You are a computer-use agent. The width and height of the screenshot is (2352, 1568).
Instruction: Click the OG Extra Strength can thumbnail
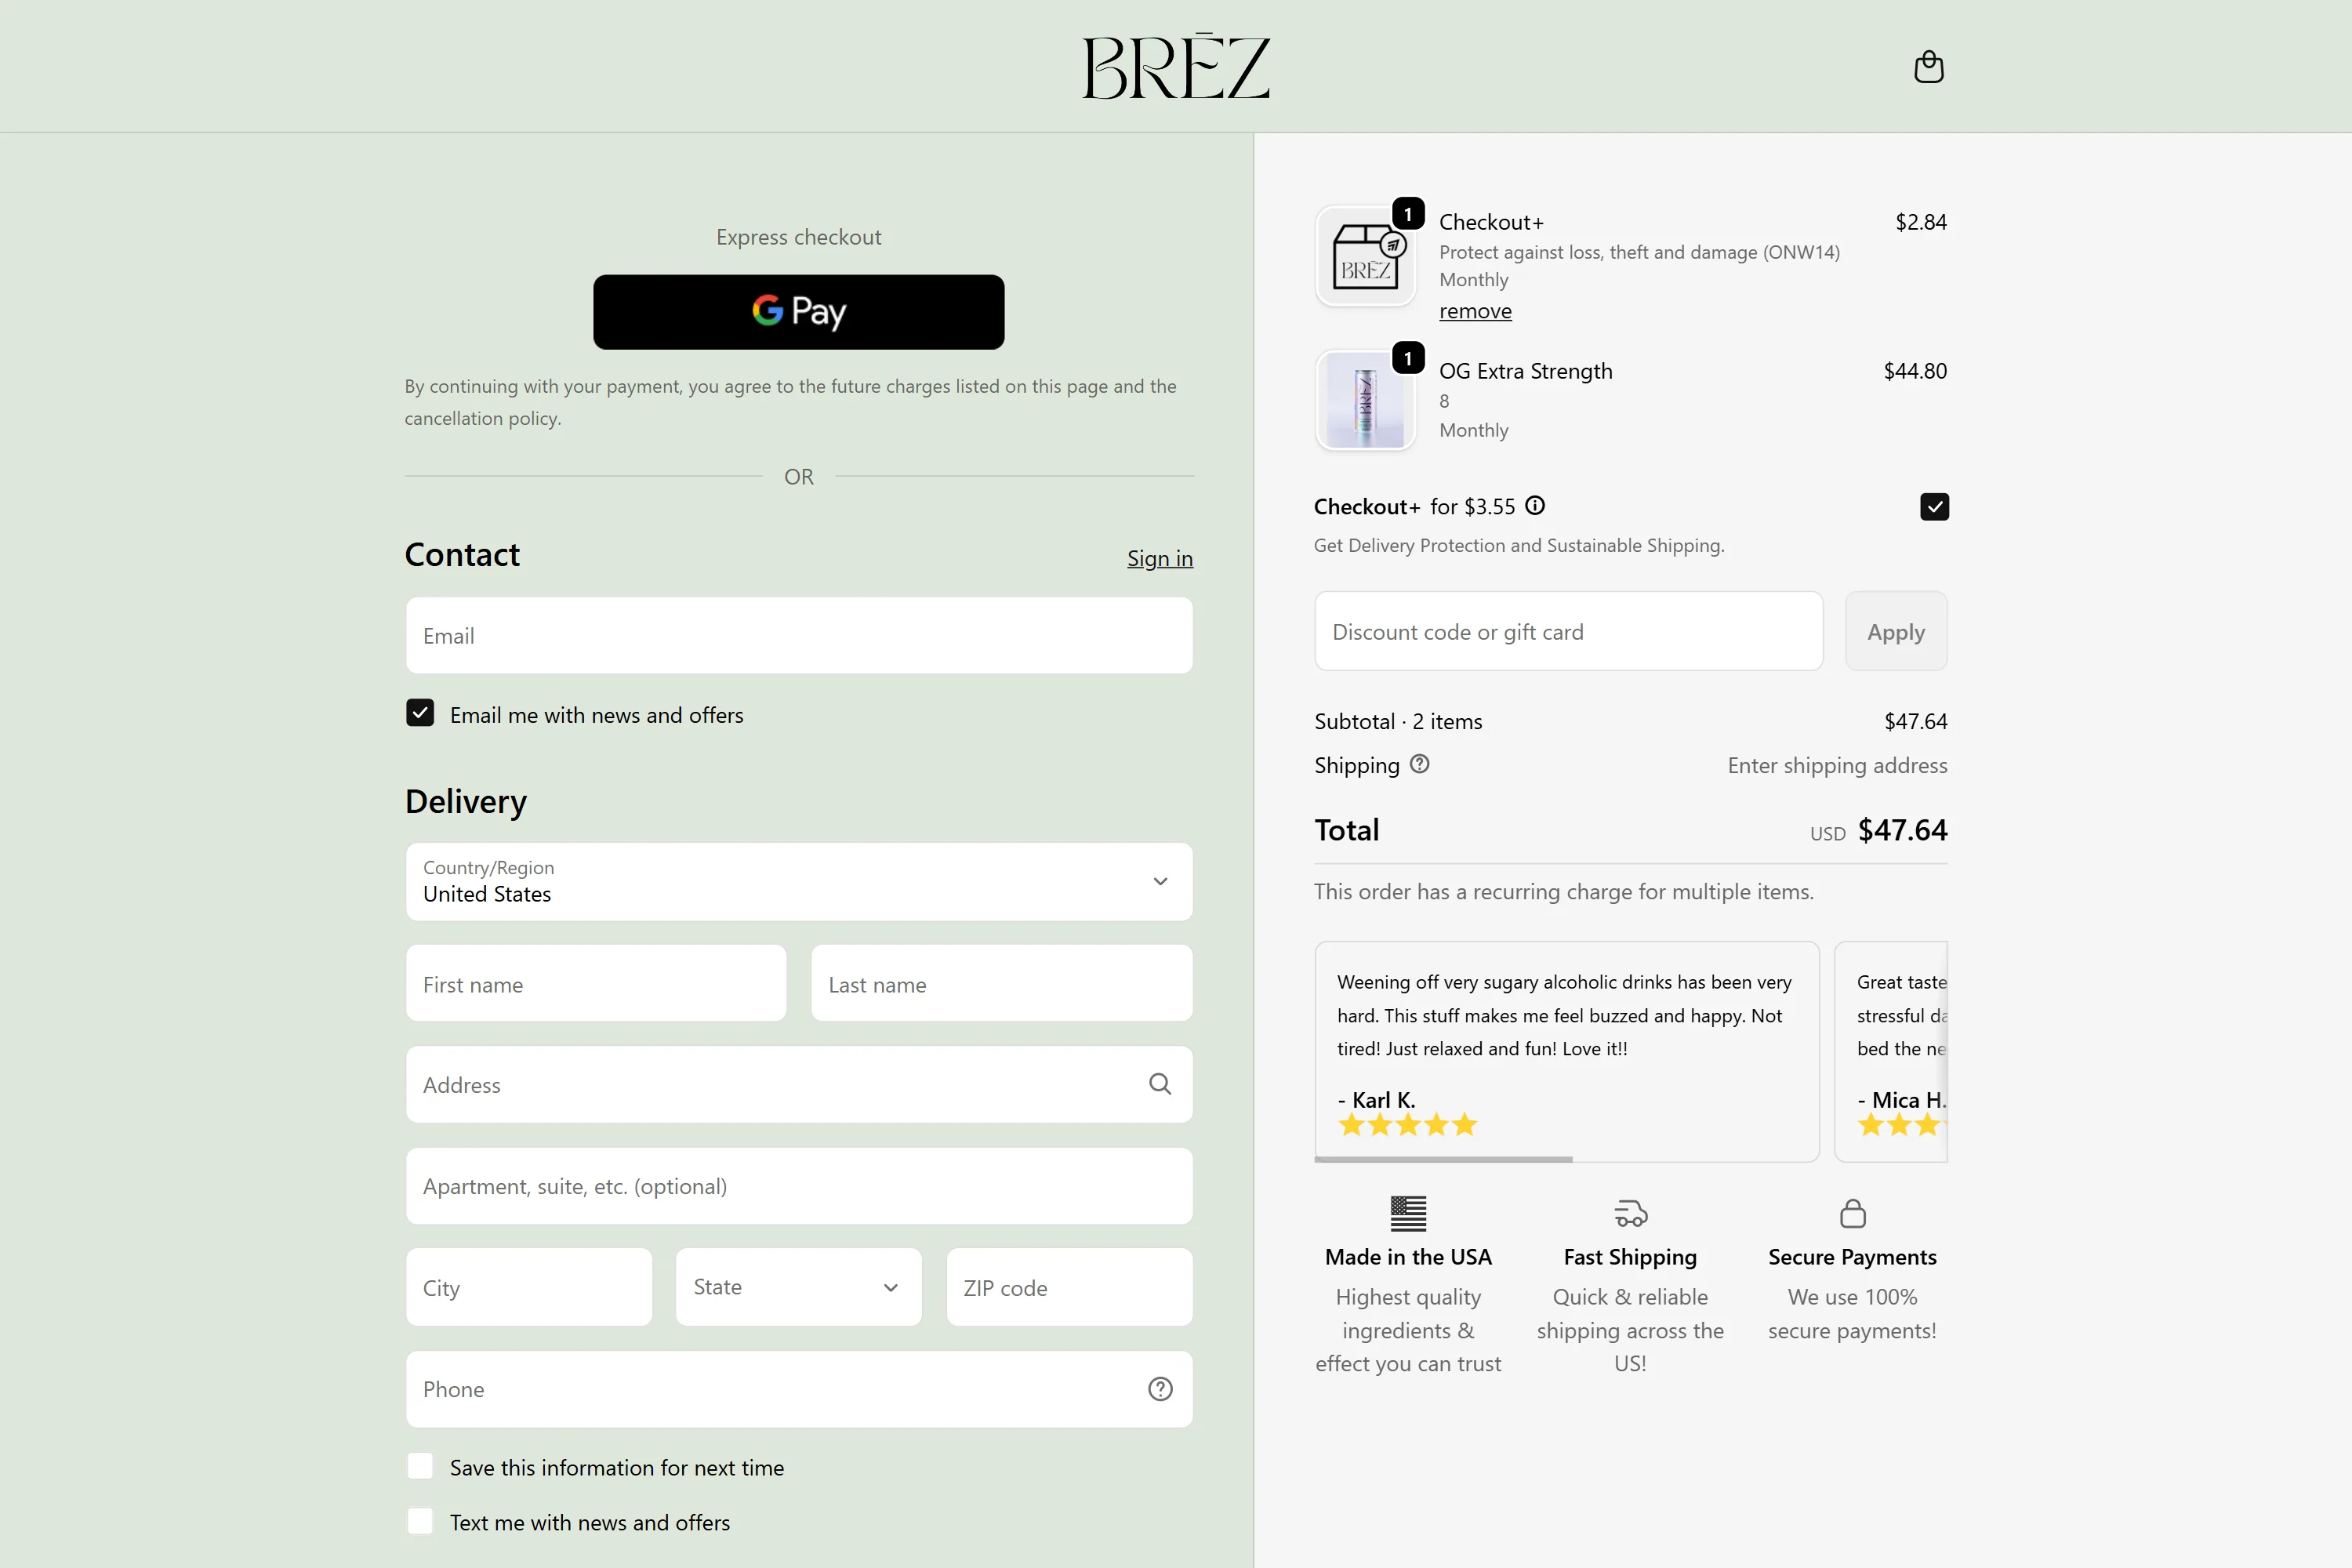[x=1365, y=401]
